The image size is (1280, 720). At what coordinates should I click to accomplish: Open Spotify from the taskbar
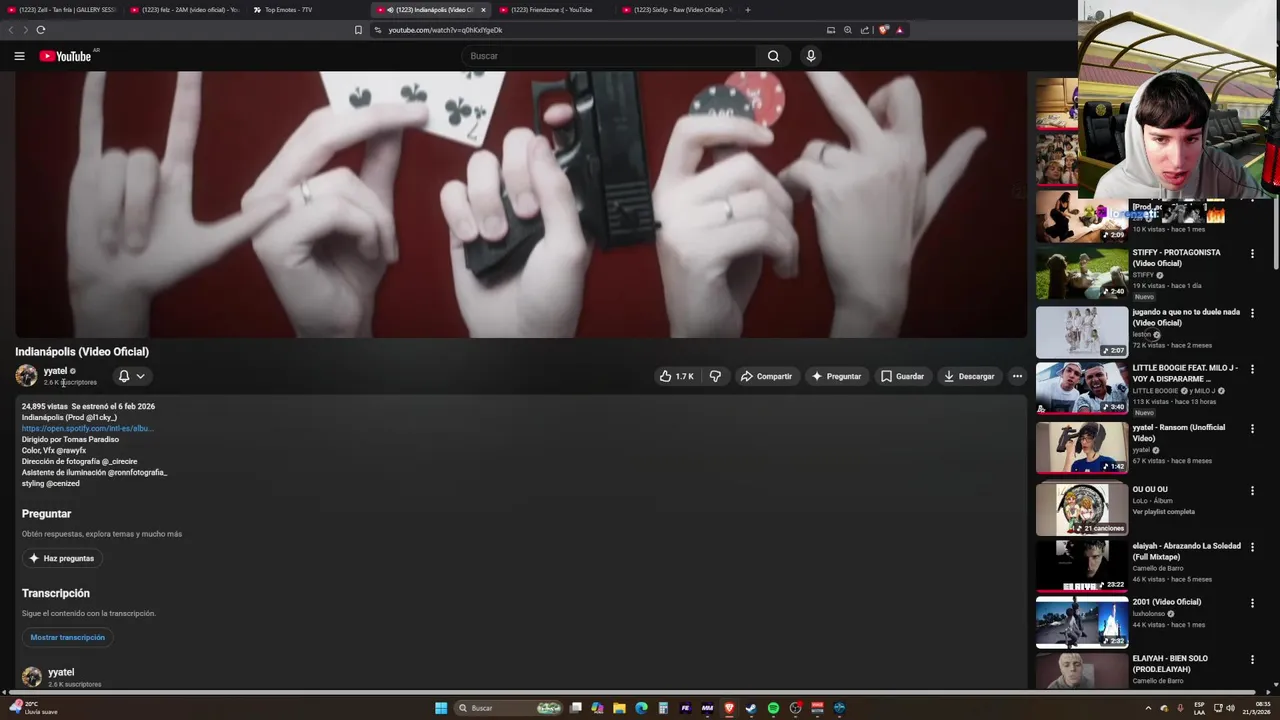point(773,708)
